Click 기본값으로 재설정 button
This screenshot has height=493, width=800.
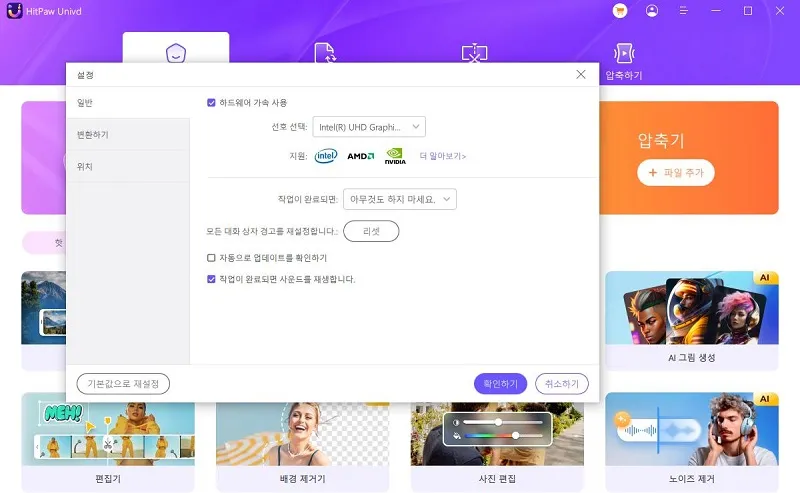tap(123, 384)
